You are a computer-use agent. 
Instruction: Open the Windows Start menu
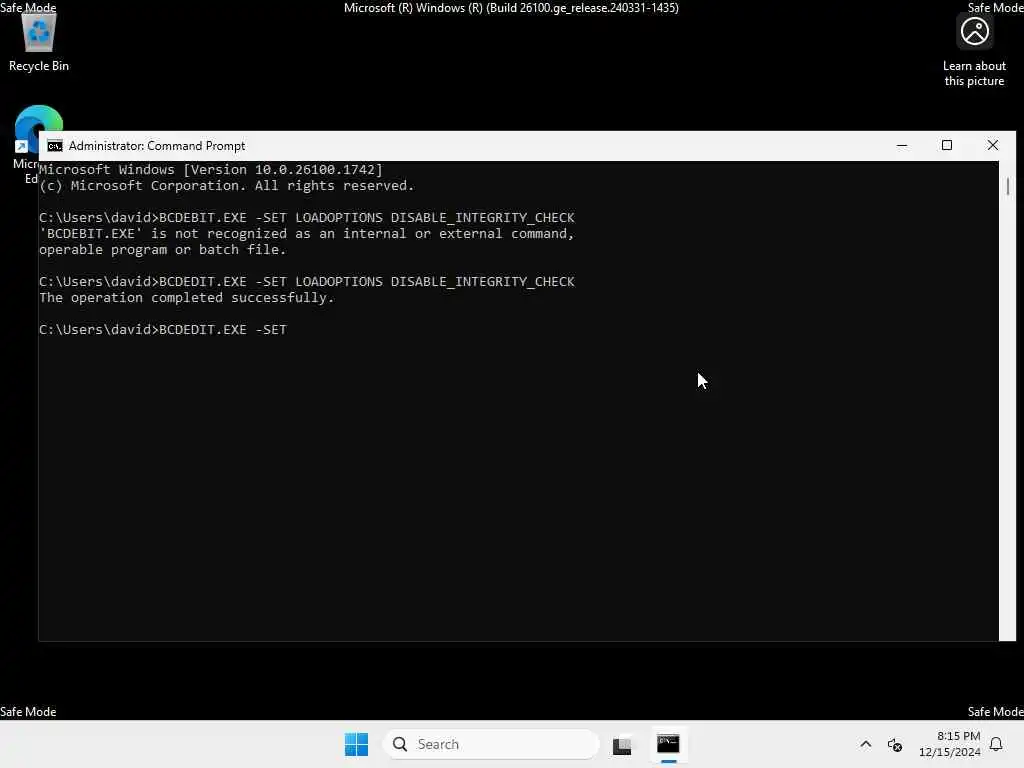click(x=357, y=744)
